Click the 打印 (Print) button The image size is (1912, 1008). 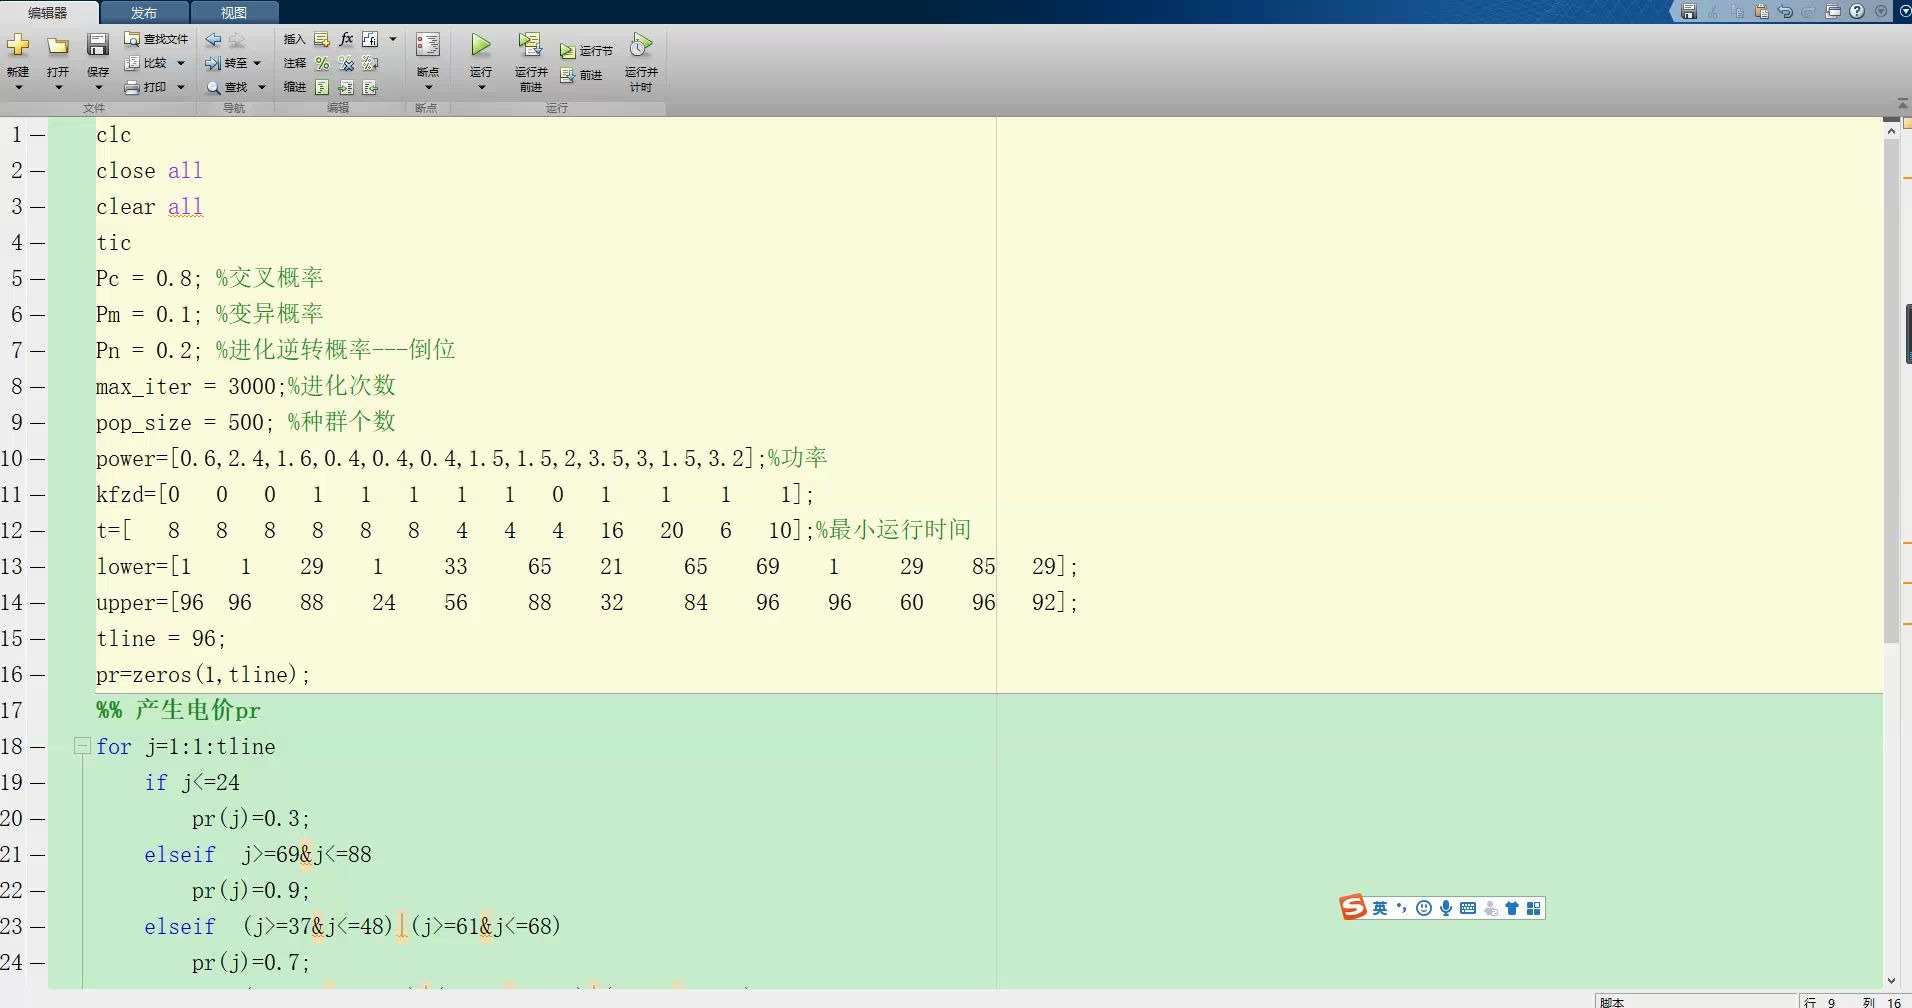coord(146,87)
